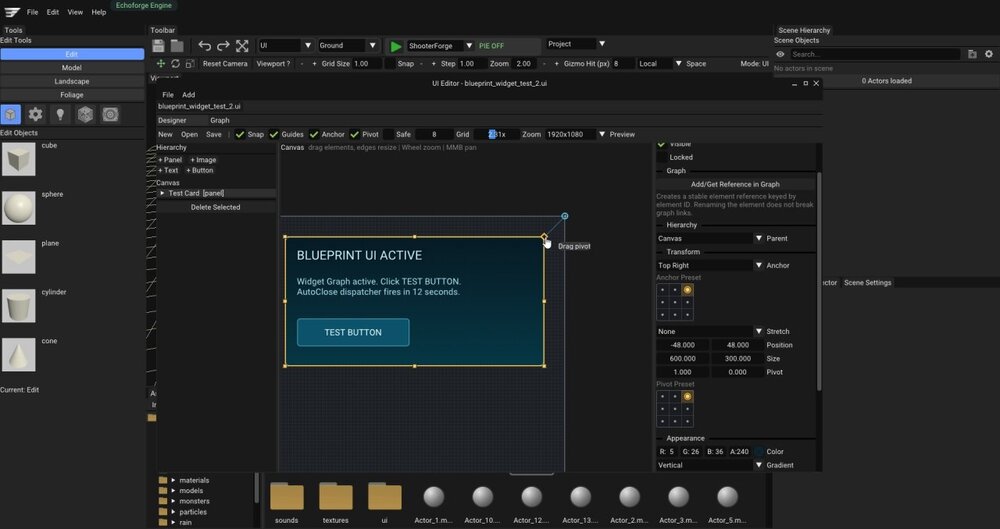Start play mode with the green play icon
This screenshot has height=529, width=1000.
396,46
